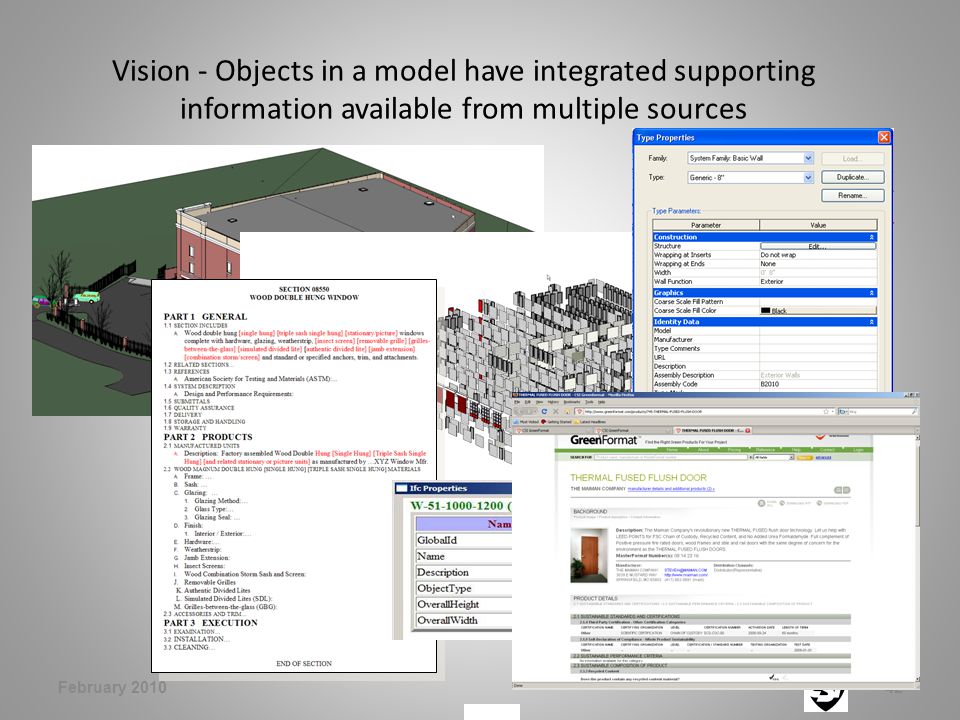960x720 pixels.
Task: Click the W-51-1000-1200 heading in Ifc Properties
Action: click(x=460, y=506)
